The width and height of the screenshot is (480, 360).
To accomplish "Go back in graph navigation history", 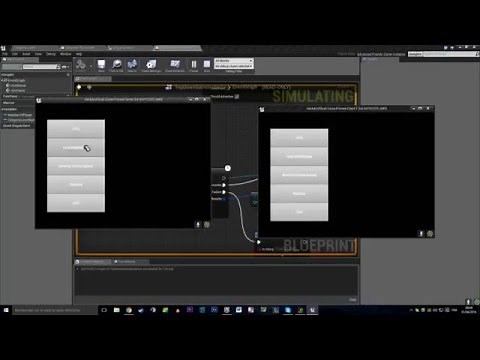I will point(79,87).
